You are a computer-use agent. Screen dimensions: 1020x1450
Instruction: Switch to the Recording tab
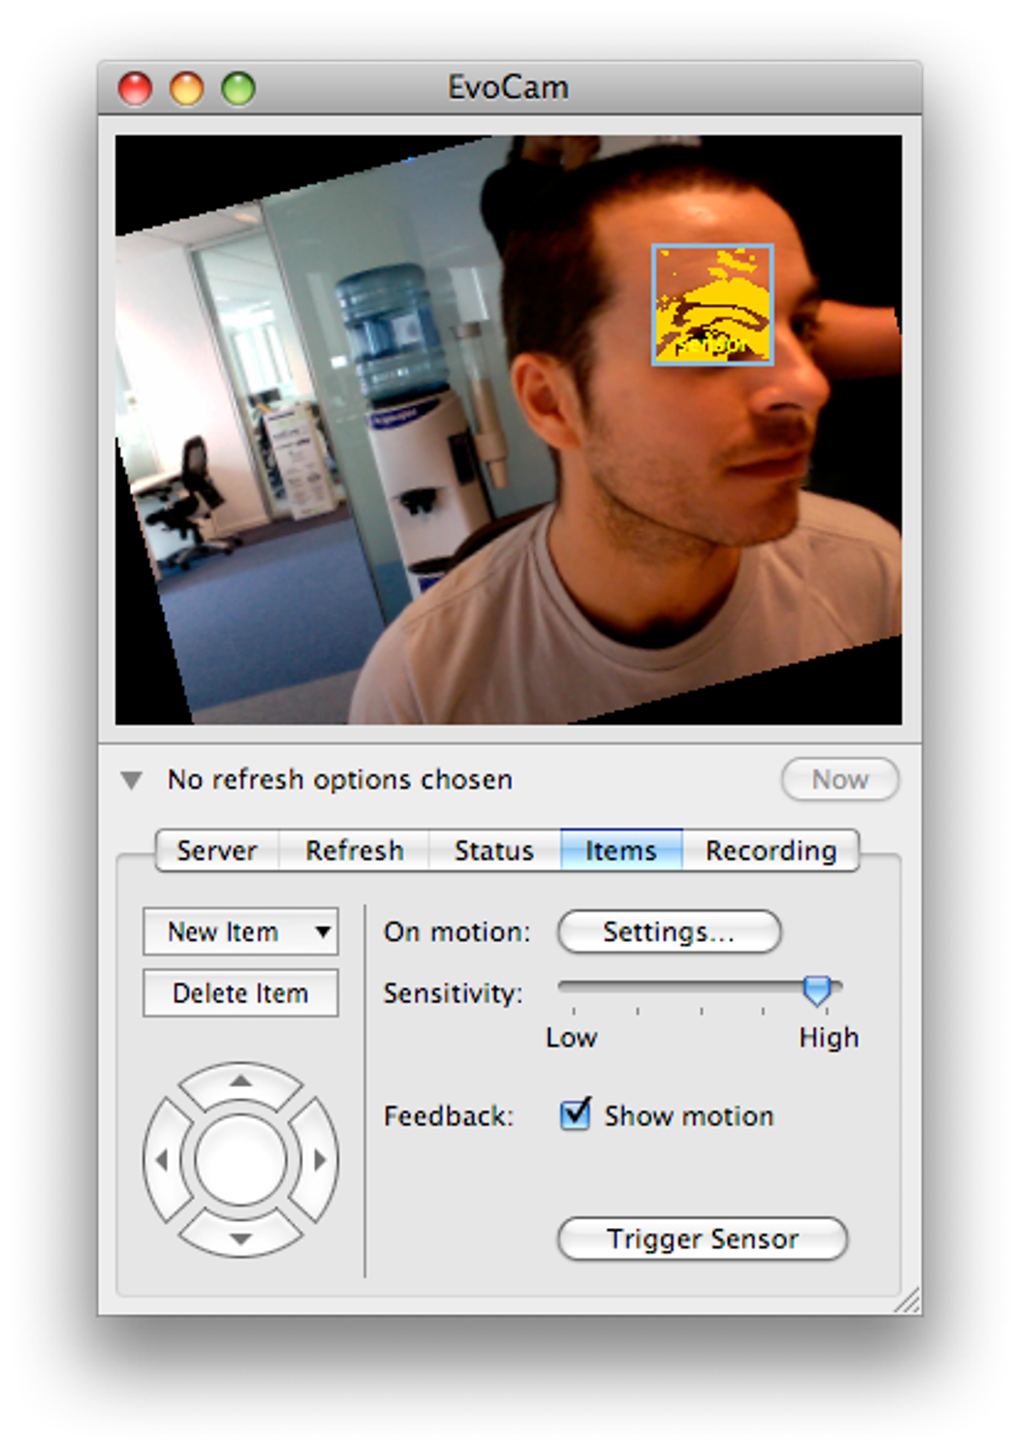point(771,850)
